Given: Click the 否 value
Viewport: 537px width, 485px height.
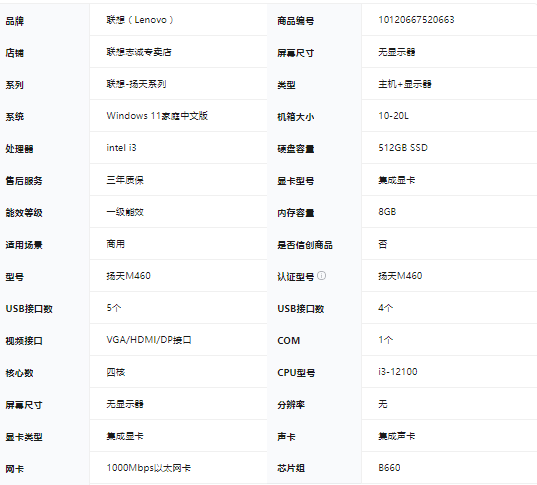Looking at the screenshot, I should pos(383,244).
